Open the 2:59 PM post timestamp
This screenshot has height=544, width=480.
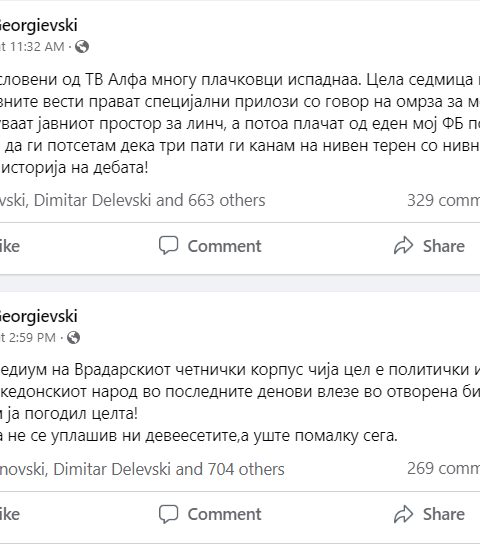(x=28, y=337)
